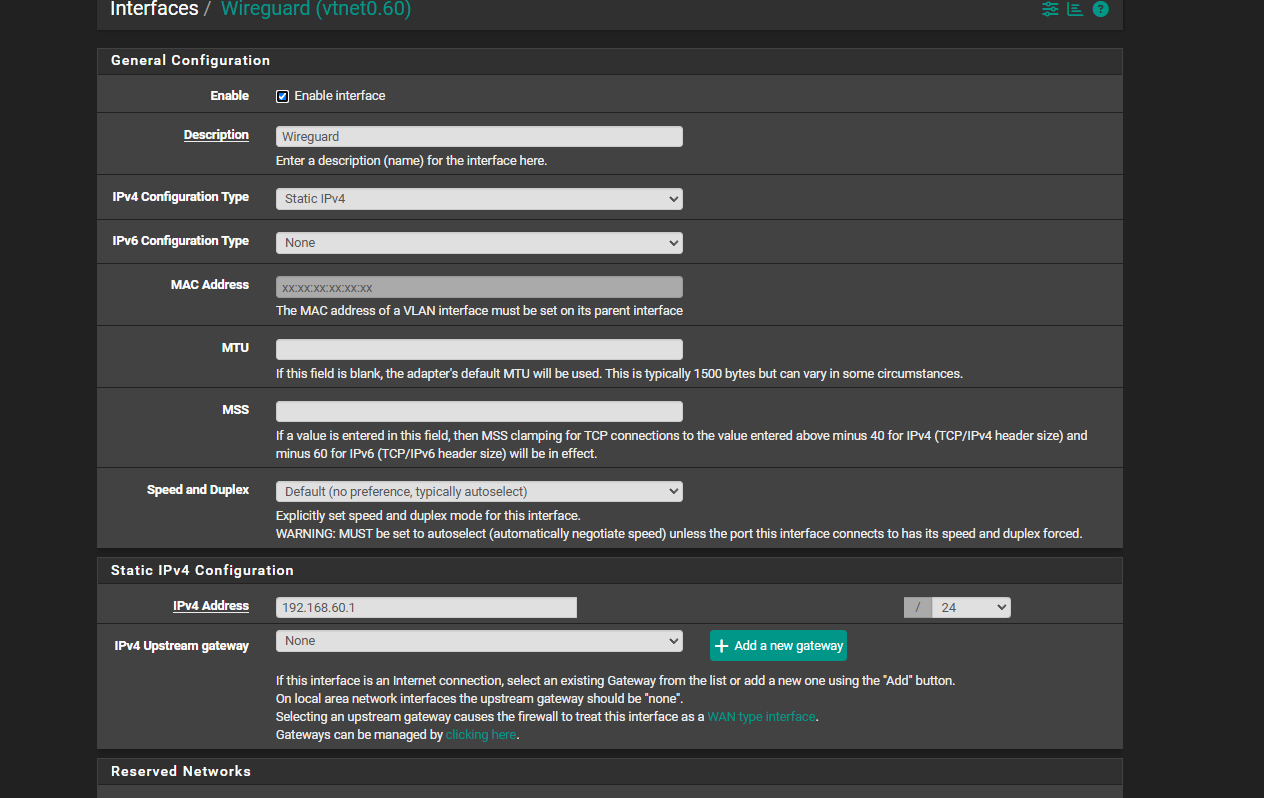Click the Reserved Networks section header
Viewport: 1264px width, 798px height.
coord(610,771)
